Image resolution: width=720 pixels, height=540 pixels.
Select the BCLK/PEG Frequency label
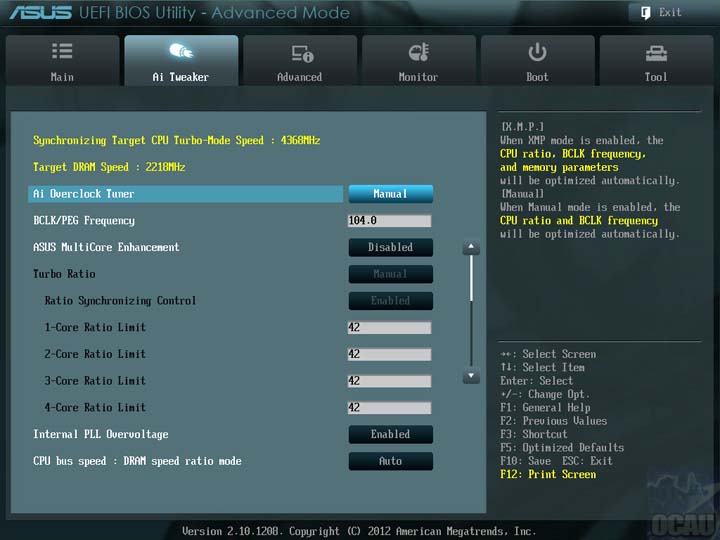[84, 221]
